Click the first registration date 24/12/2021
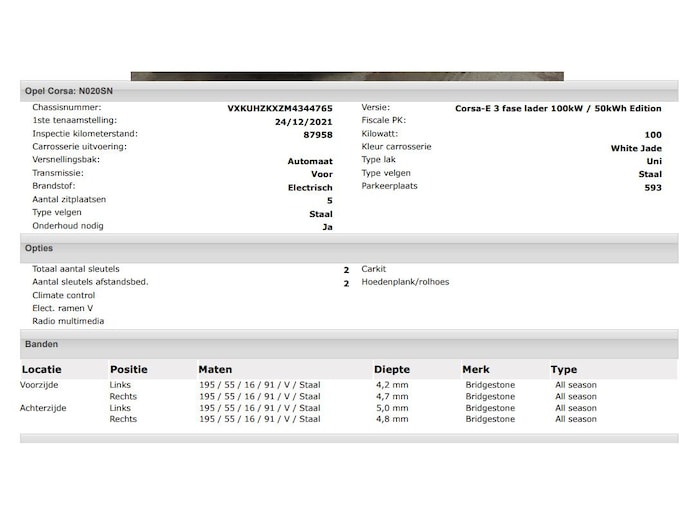 (304, 121)
